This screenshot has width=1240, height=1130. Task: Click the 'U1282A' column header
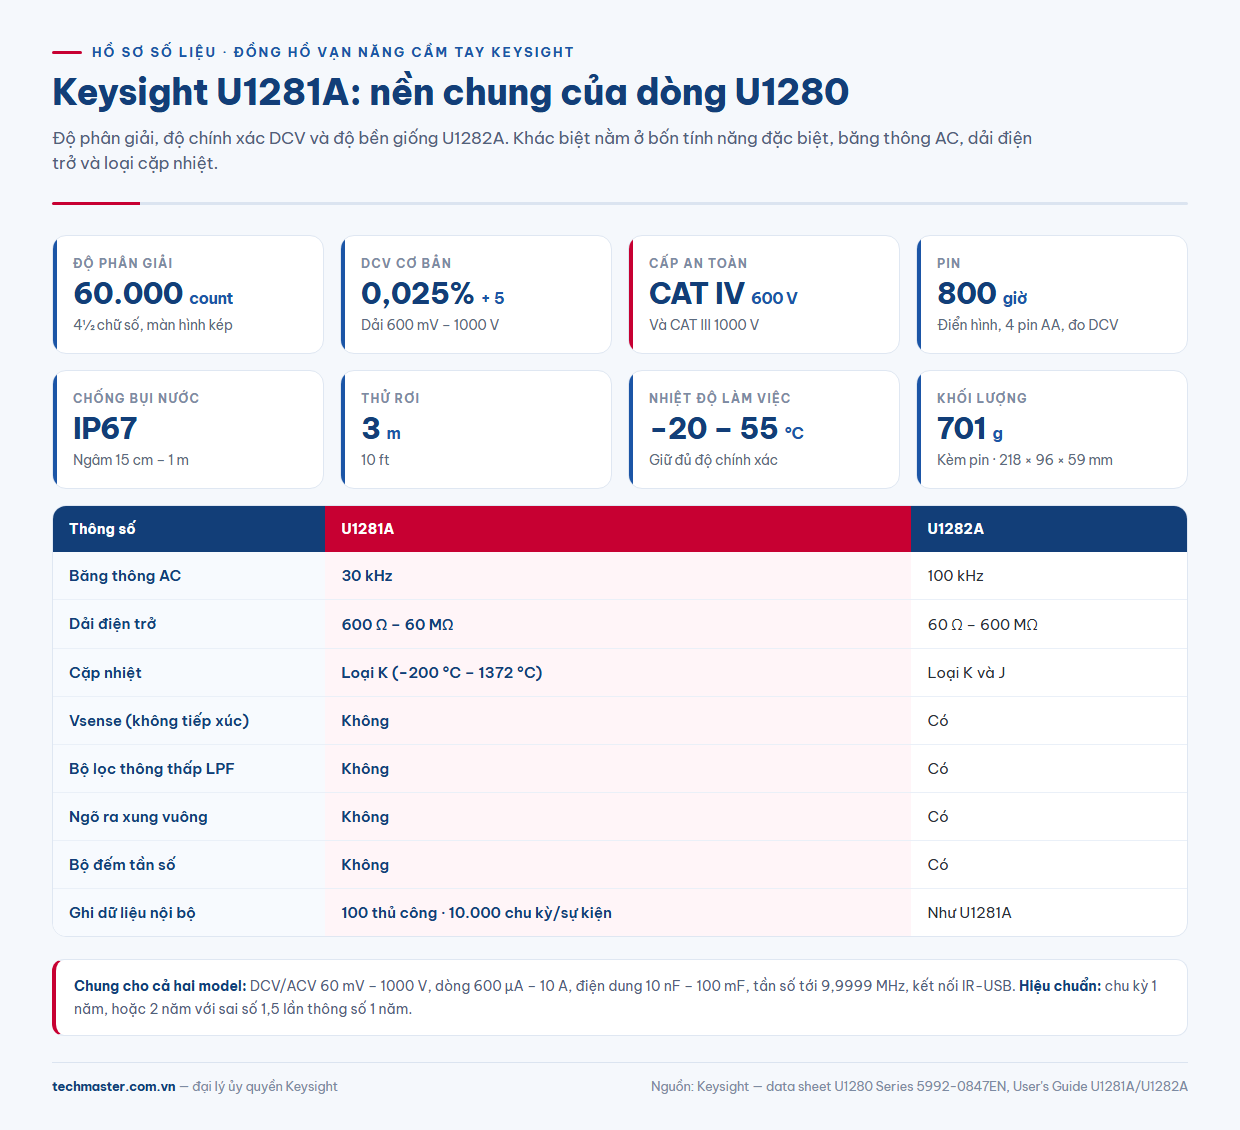1049,529
